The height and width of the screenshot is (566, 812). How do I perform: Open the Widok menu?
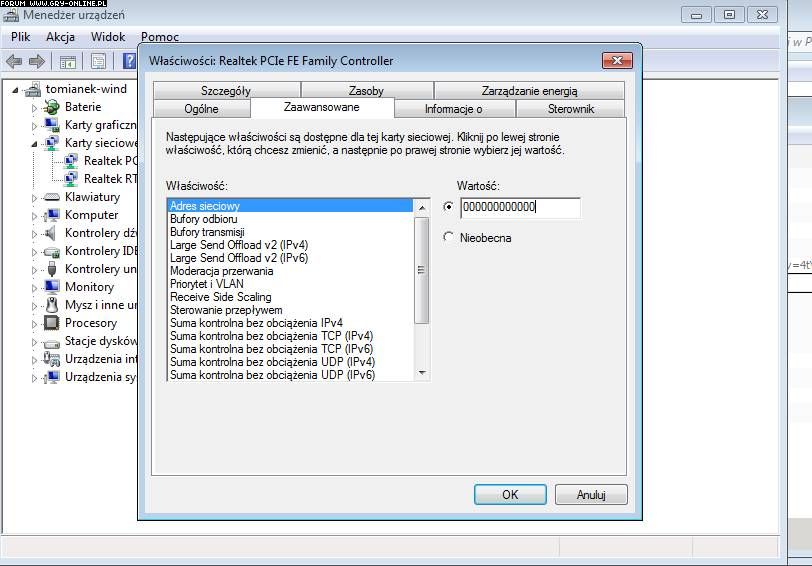108,37
